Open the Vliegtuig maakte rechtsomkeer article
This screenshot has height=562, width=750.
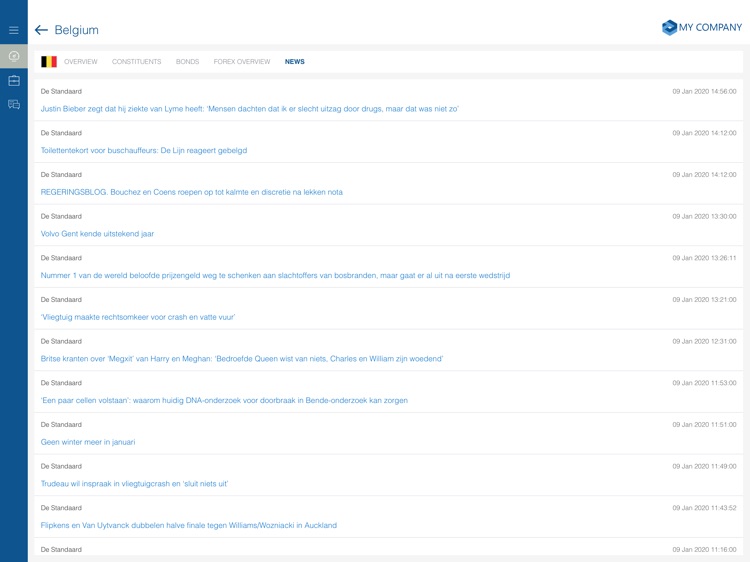(138, 317)
